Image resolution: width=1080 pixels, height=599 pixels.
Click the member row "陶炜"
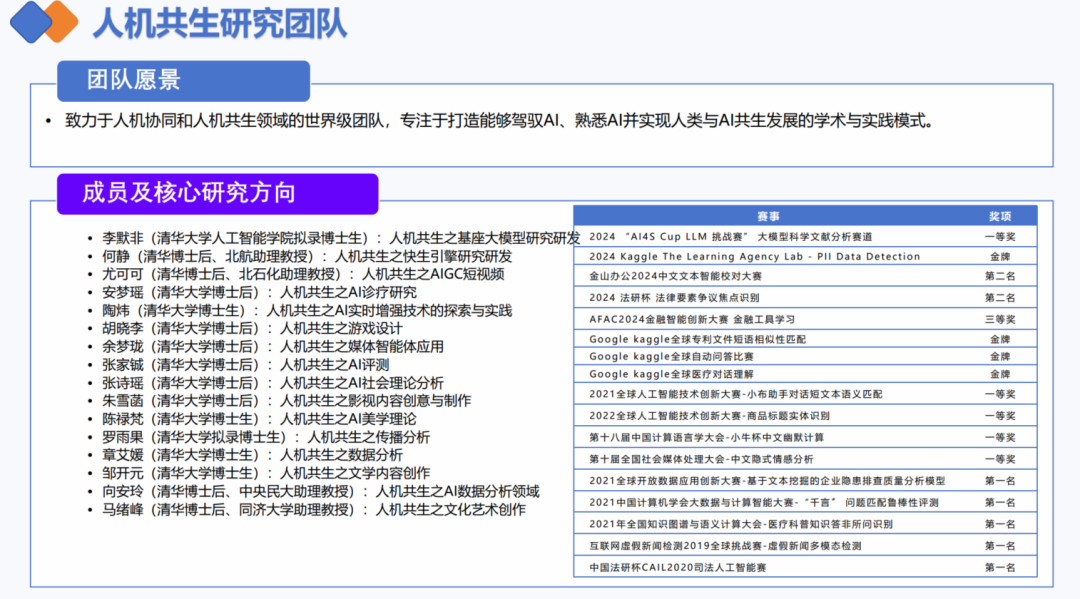point(307,311)
